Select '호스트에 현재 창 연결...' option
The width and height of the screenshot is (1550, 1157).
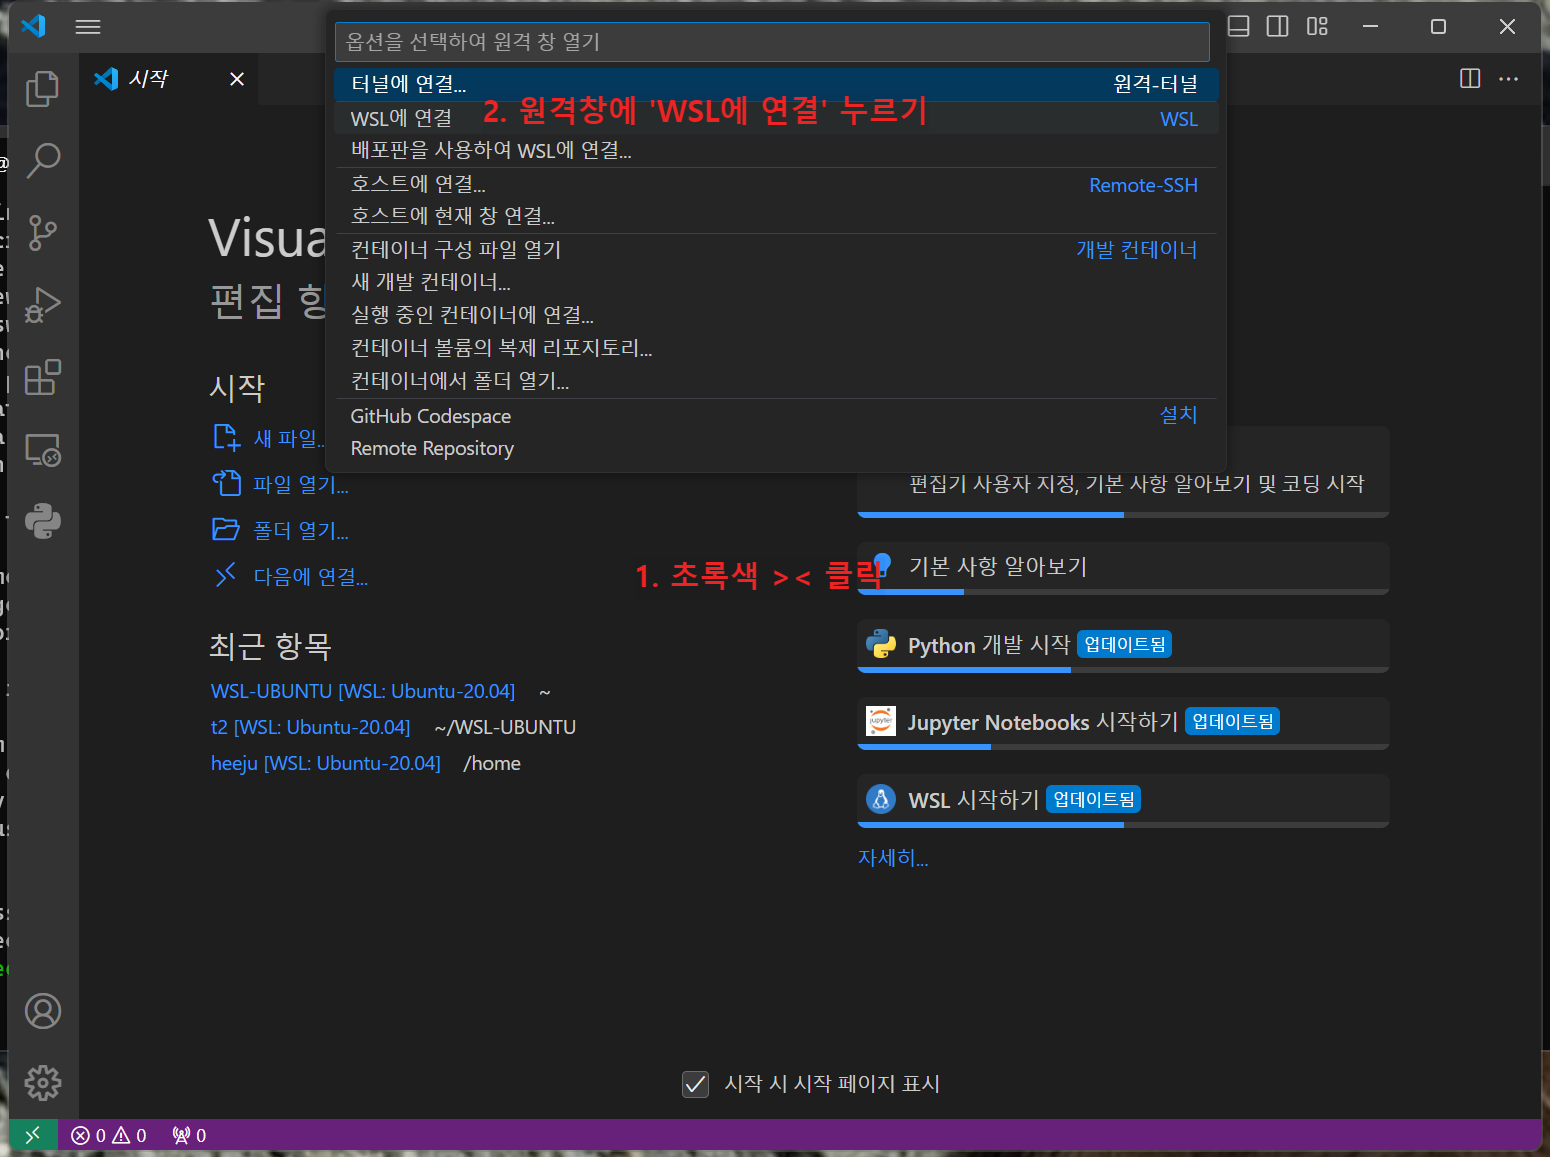click(x=776, y=216)
